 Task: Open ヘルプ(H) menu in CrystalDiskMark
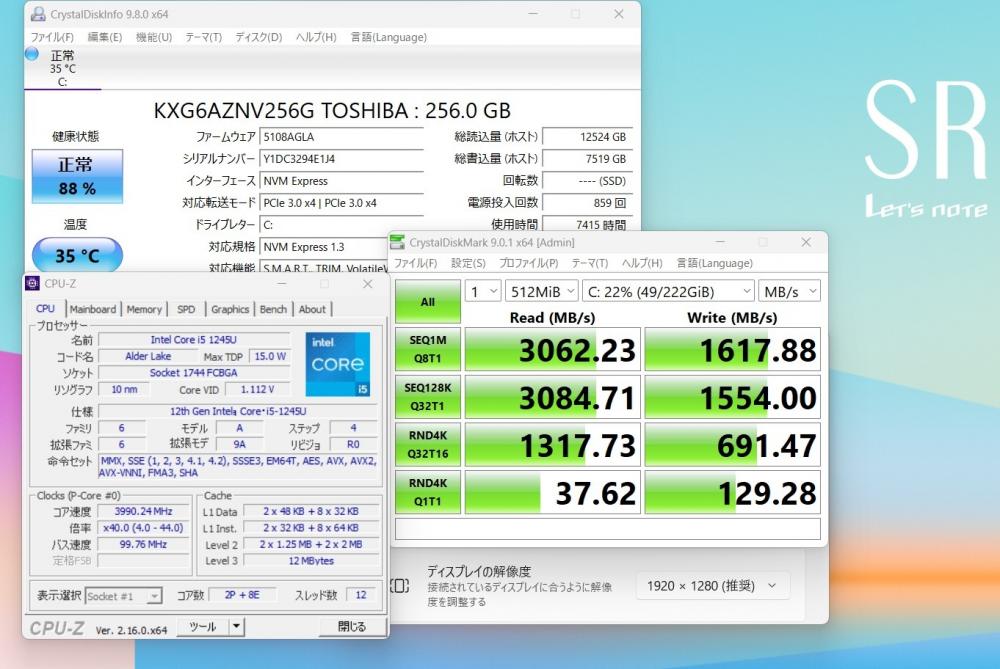coord(642,263)
